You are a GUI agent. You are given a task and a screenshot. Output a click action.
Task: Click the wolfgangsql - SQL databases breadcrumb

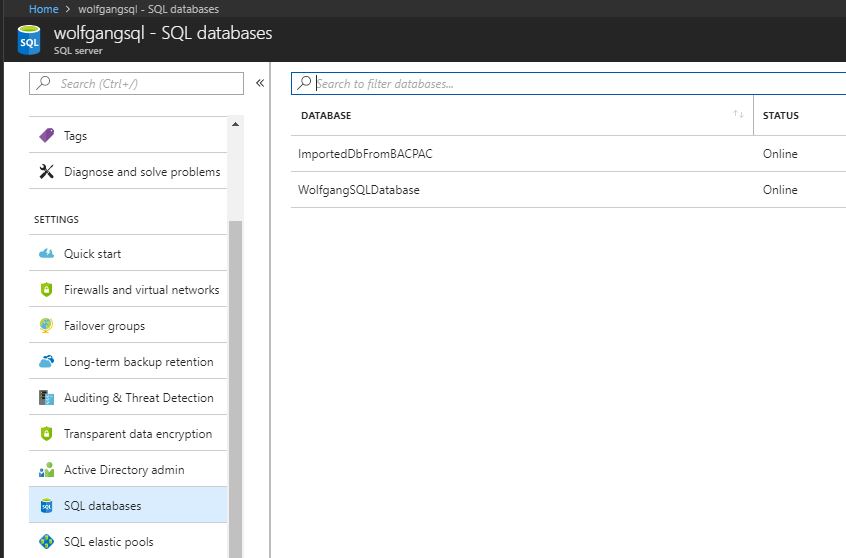(x=148, y=9)
